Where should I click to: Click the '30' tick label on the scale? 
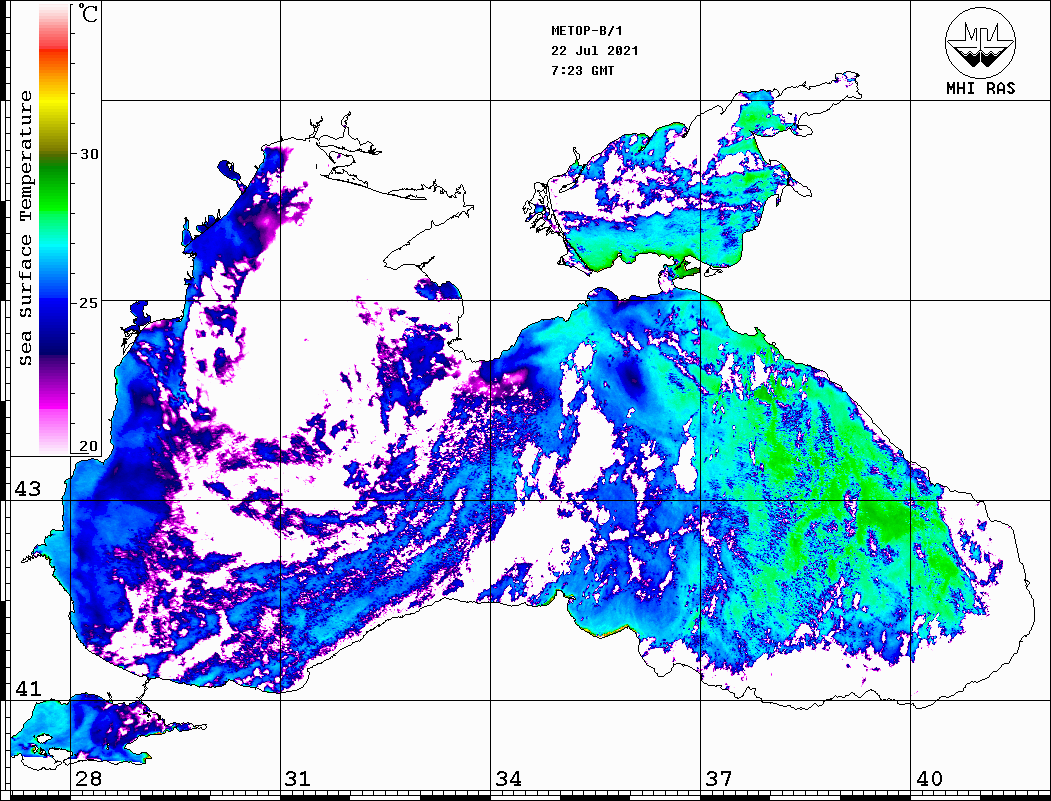click(x=89, y=154)
